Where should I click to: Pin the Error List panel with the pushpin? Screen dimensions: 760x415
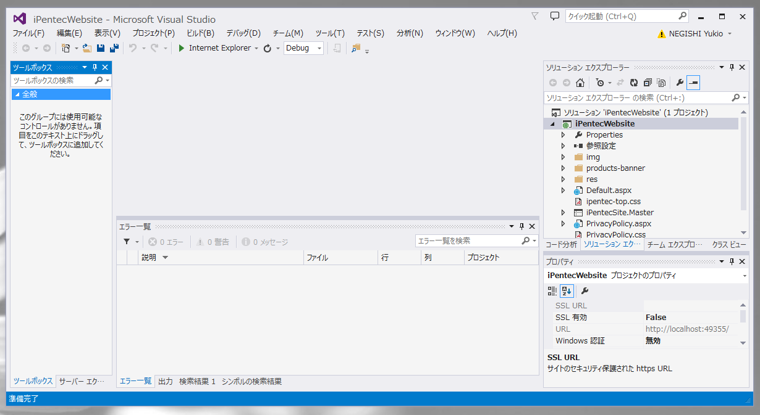(x=522, y=226)
